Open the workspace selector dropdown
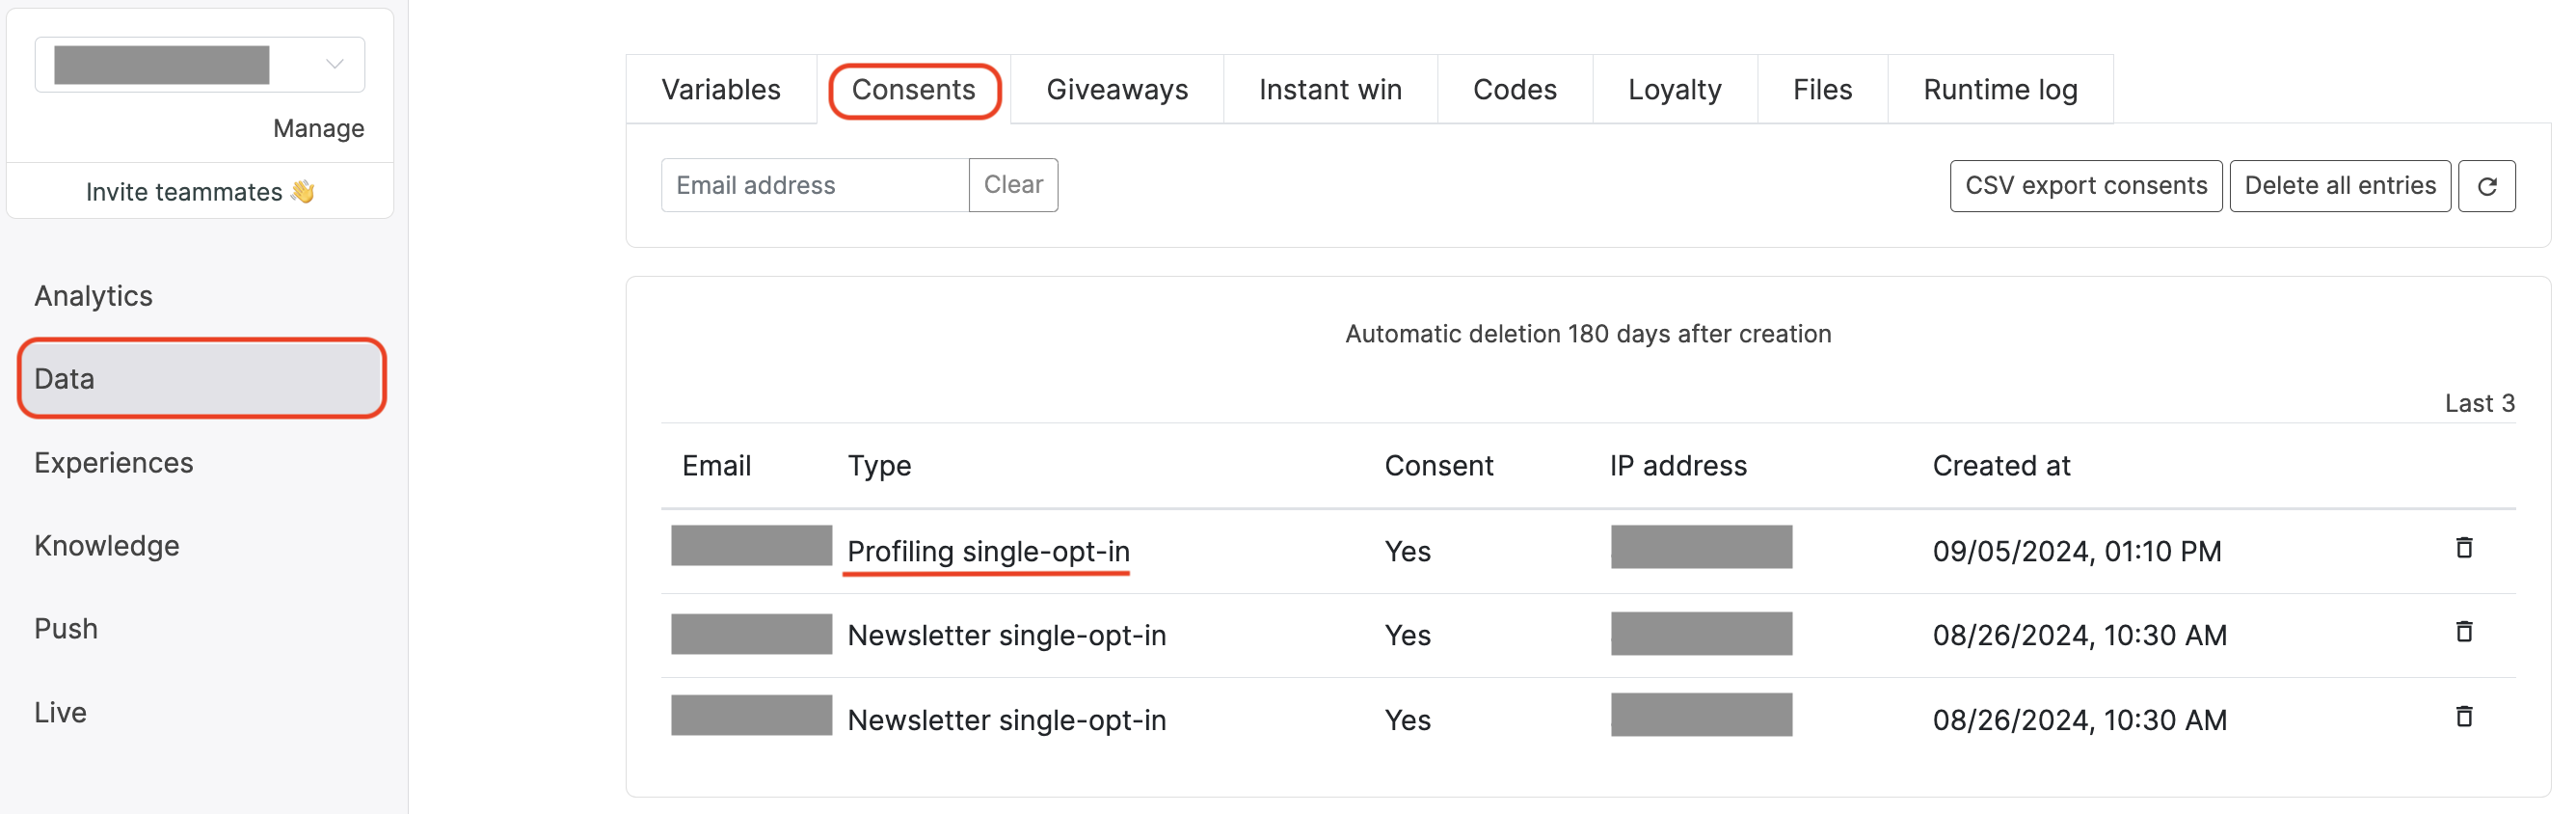This screenshot has width=2576, height=814. pos(334,63)
